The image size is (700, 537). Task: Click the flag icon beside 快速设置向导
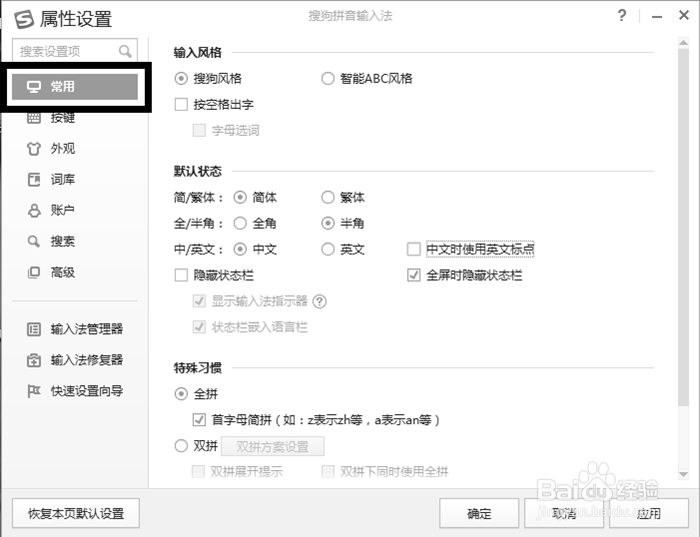[x=34, y=391]
